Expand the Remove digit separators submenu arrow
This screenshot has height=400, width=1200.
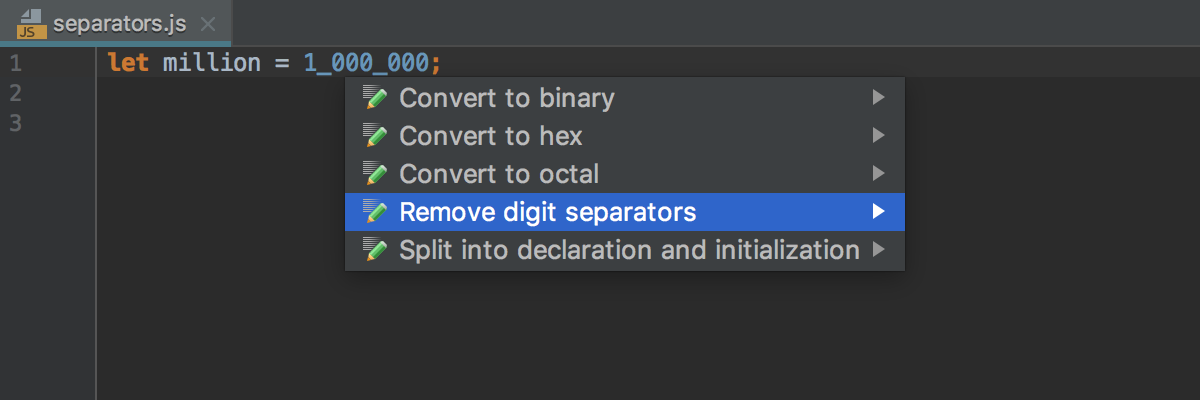point(878,212)
